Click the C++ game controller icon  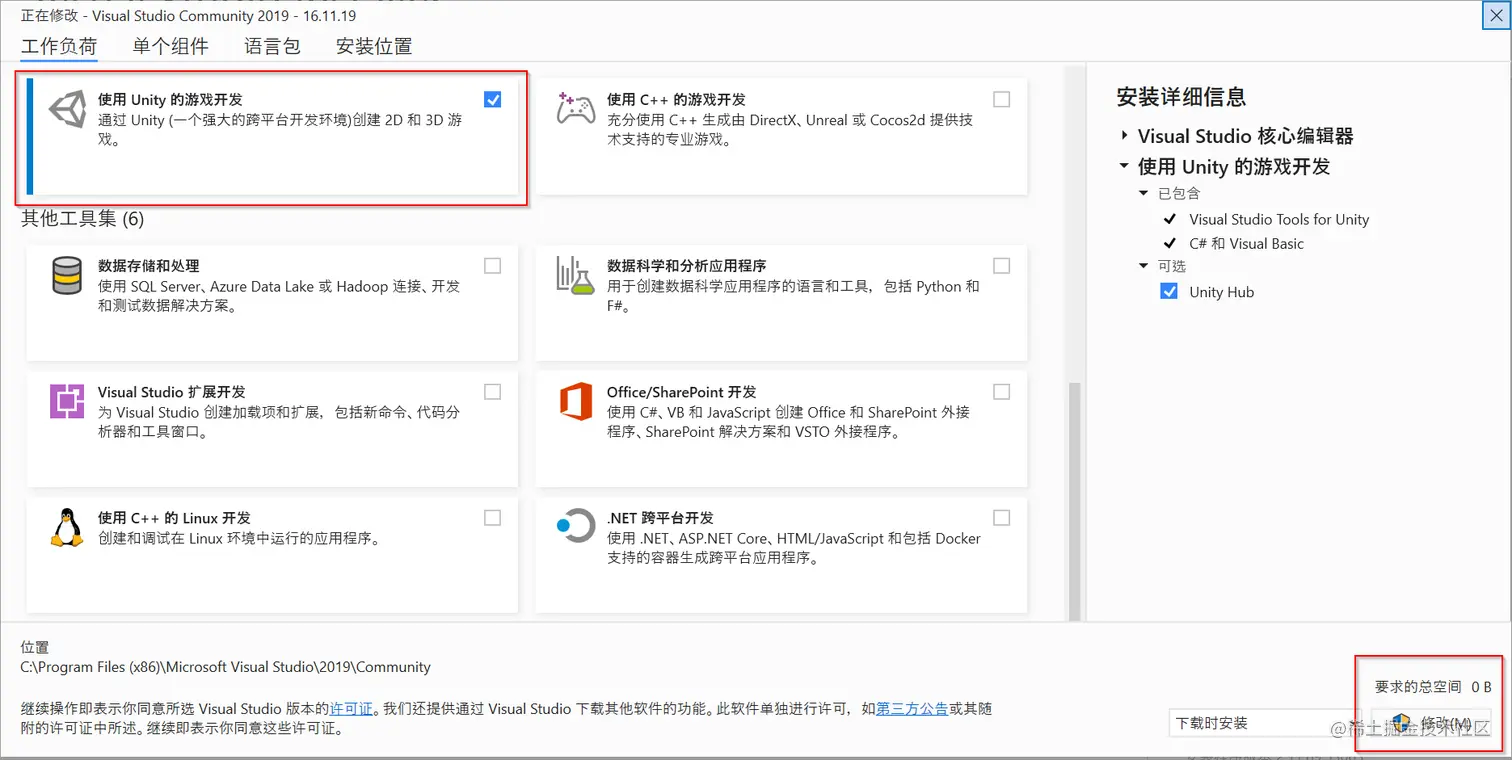tap(576, 108)
